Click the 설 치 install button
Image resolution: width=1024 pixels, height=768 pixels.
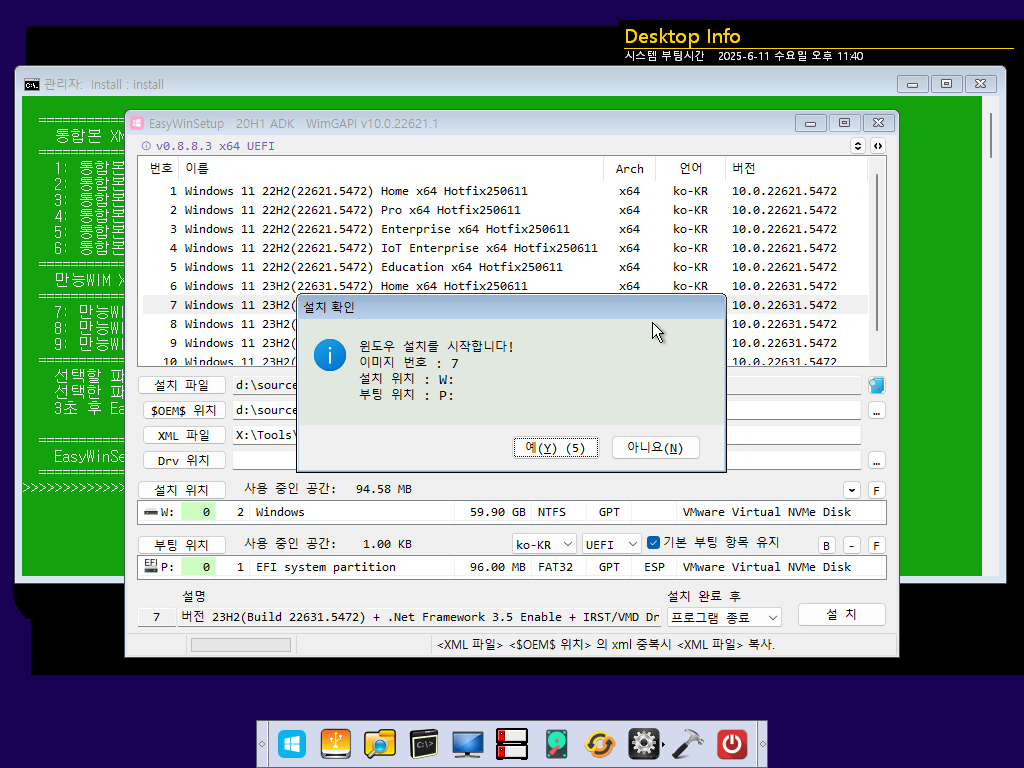841,615
